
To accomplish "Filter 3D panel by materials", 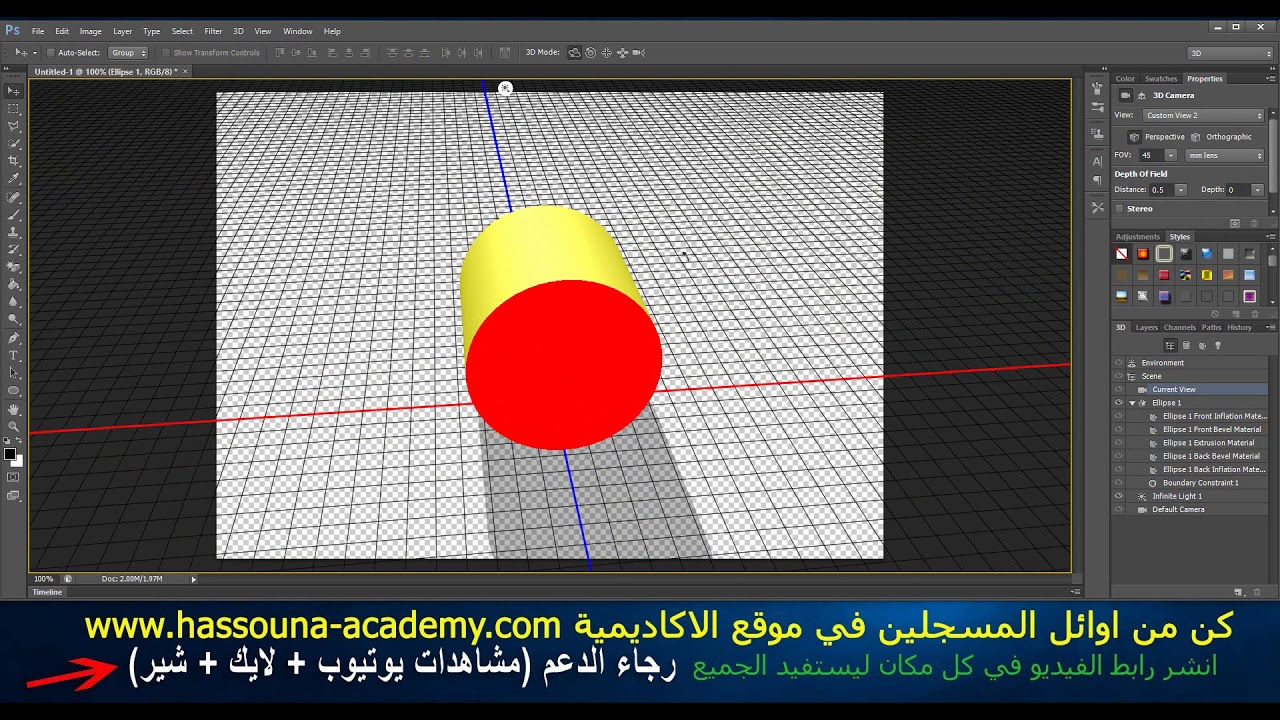I will coord(1202,345).
